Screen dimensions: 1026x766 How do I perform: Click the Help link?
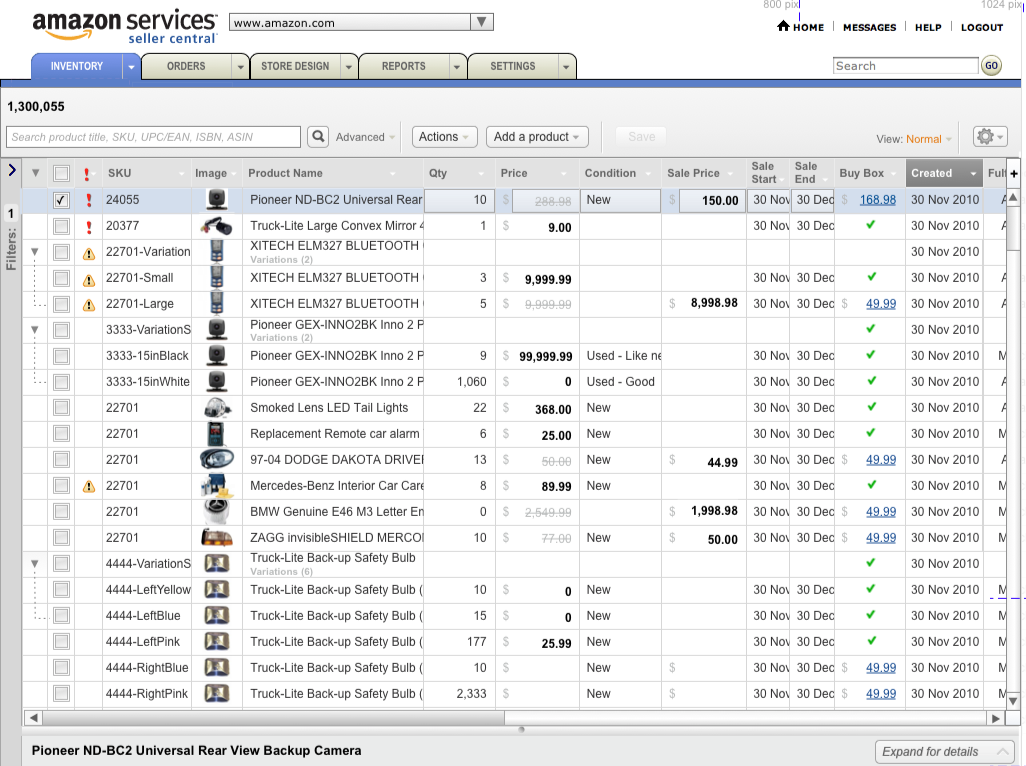point(928,27)
